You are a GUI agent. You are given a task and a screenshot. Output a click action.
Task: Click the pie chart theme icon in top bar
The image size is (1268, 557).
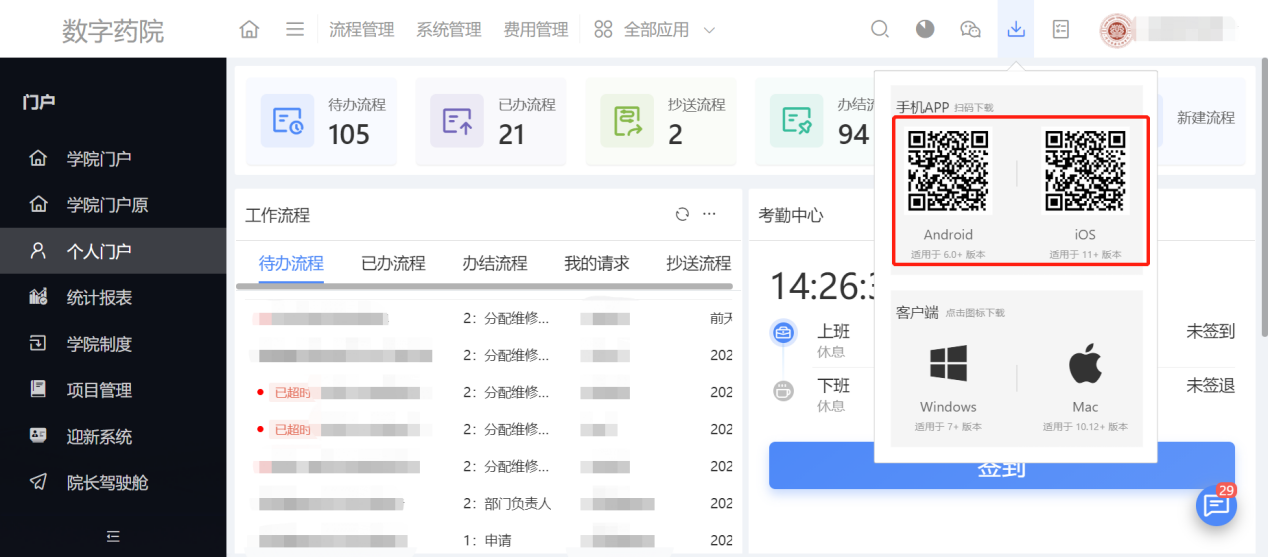point(925,30)
